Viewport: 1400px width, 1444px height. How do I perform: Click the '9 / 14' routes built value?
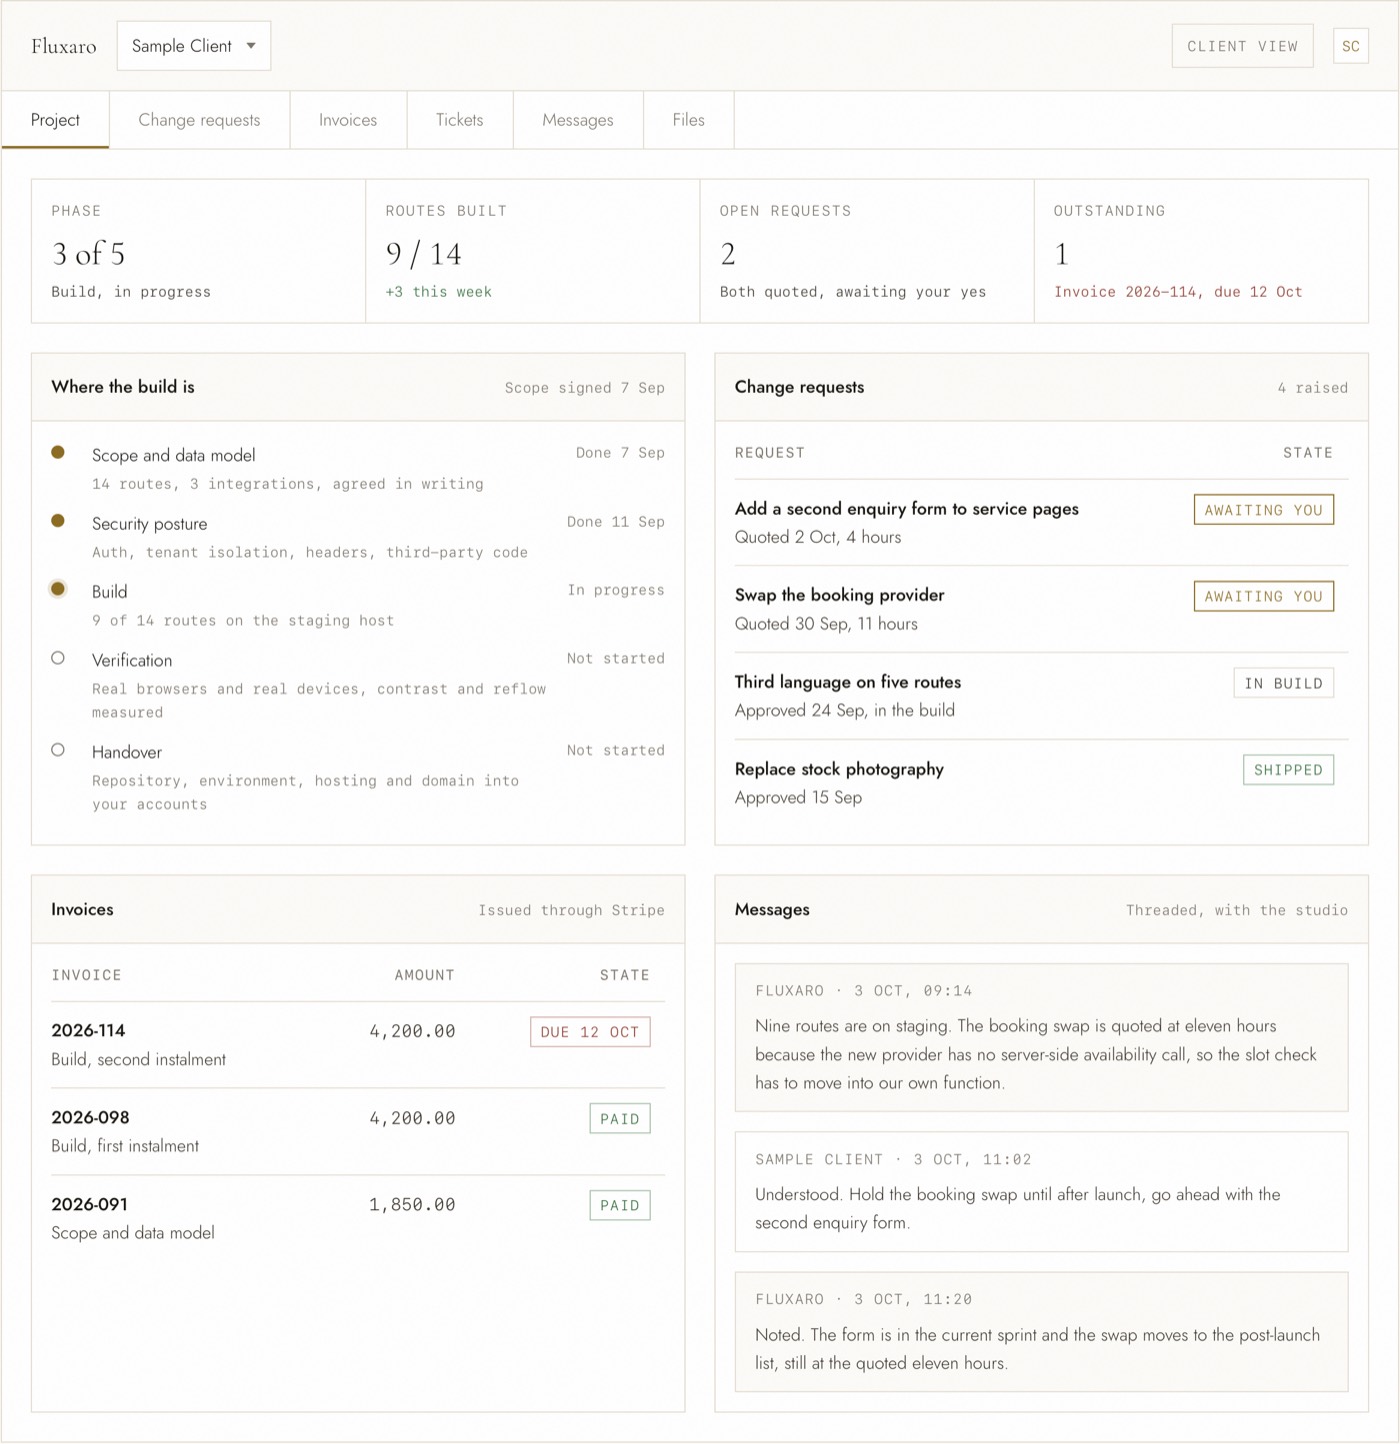tap(424, 254)
